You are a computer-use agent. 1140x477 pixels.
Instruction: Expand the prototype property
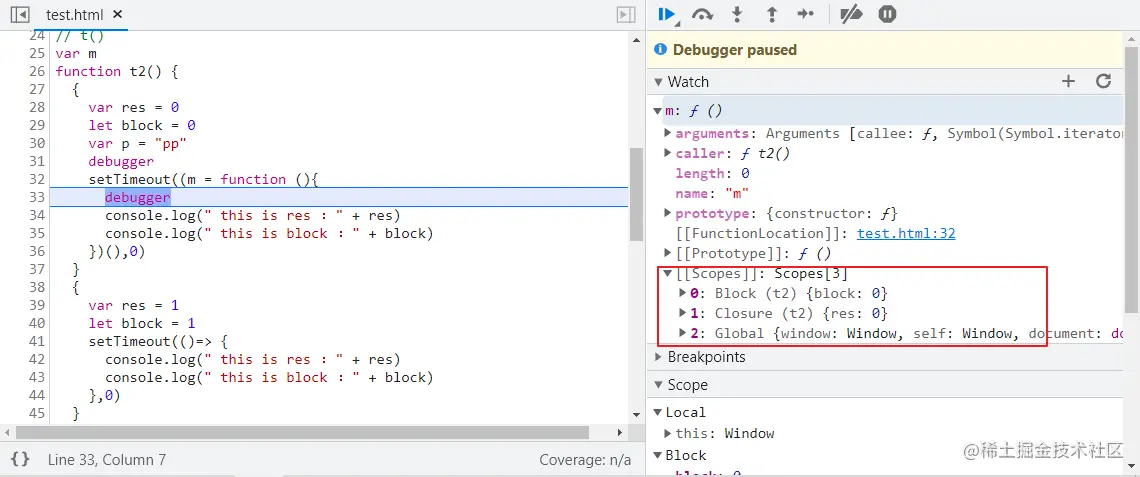click(x=667, y=214)
